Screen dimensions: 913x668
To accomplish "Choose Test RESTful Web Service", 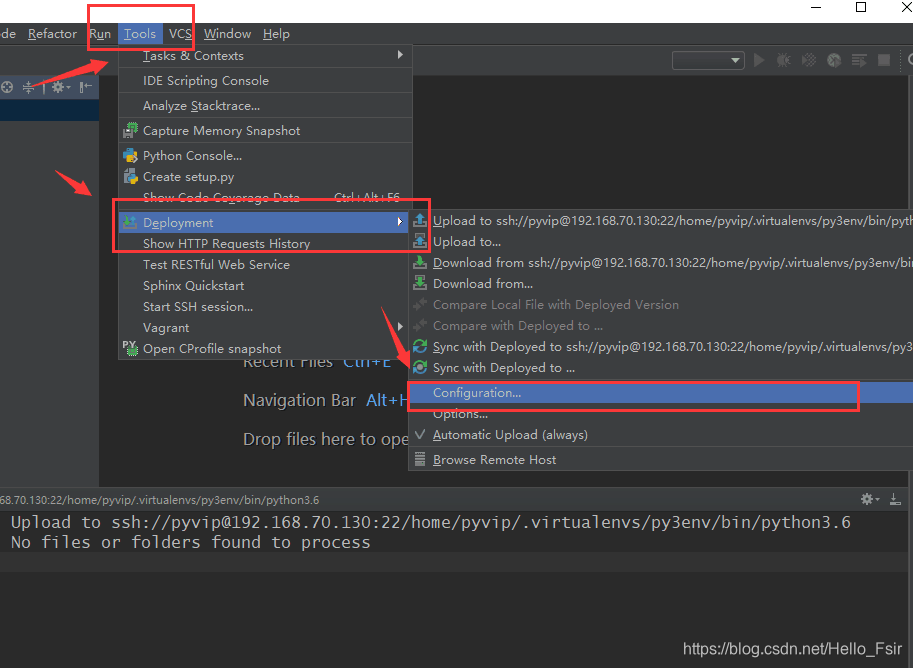I will tap(266, 264).
